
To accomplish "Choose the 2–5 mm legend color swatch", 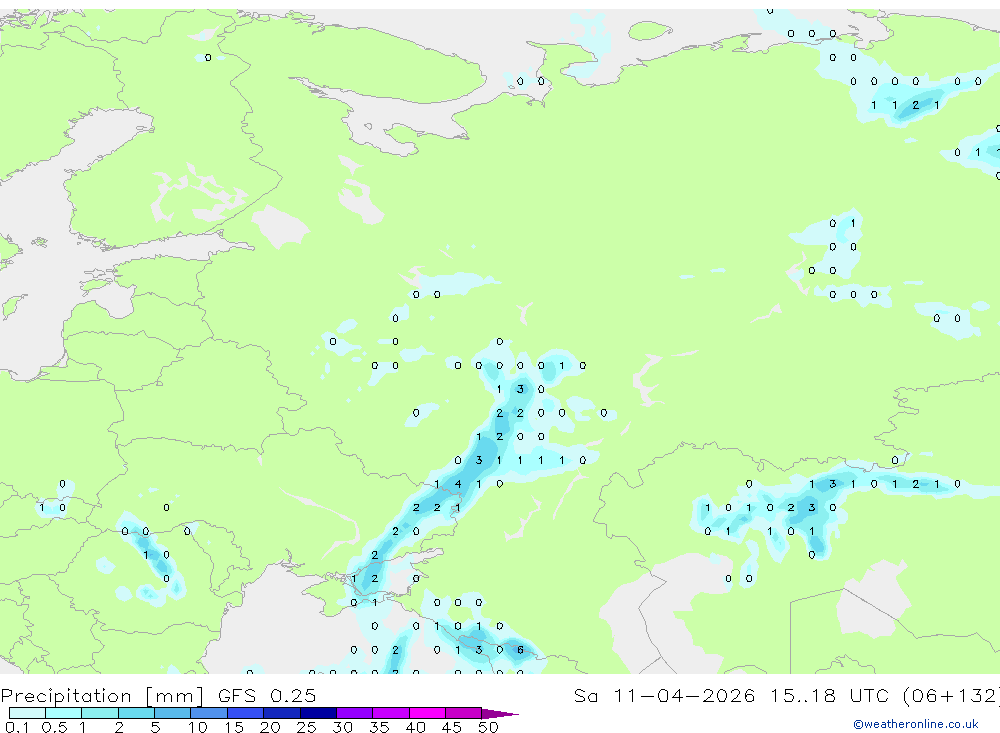I will tap(136, 713).
